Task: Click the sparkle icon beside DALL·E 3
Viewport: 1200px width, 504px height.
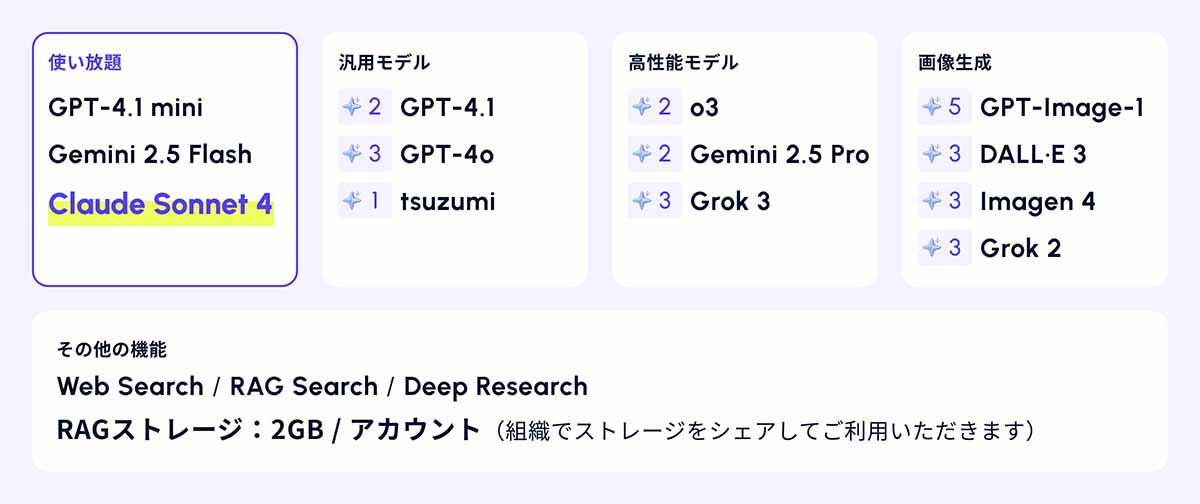Action: coord(931,154)
